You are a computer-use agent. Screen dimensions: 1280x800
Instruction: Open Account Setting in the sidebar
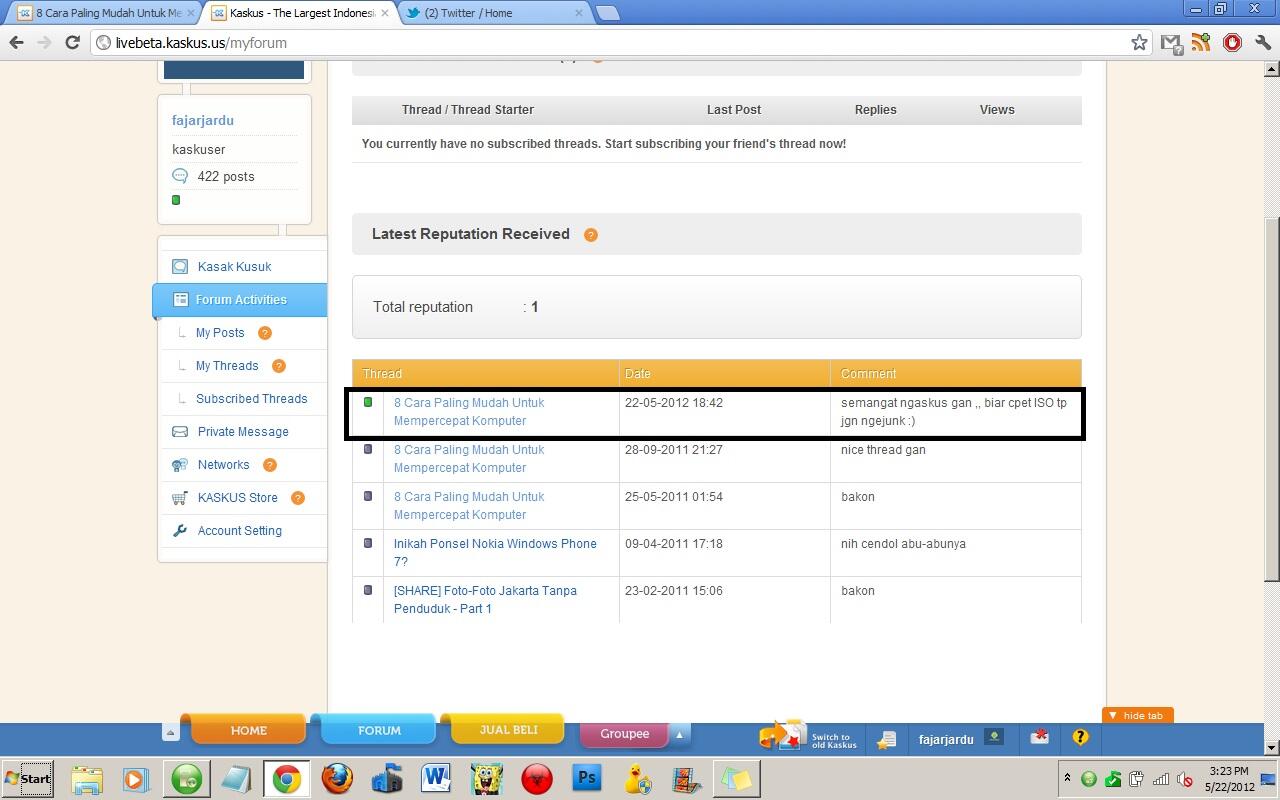click(x=239, y=531)
